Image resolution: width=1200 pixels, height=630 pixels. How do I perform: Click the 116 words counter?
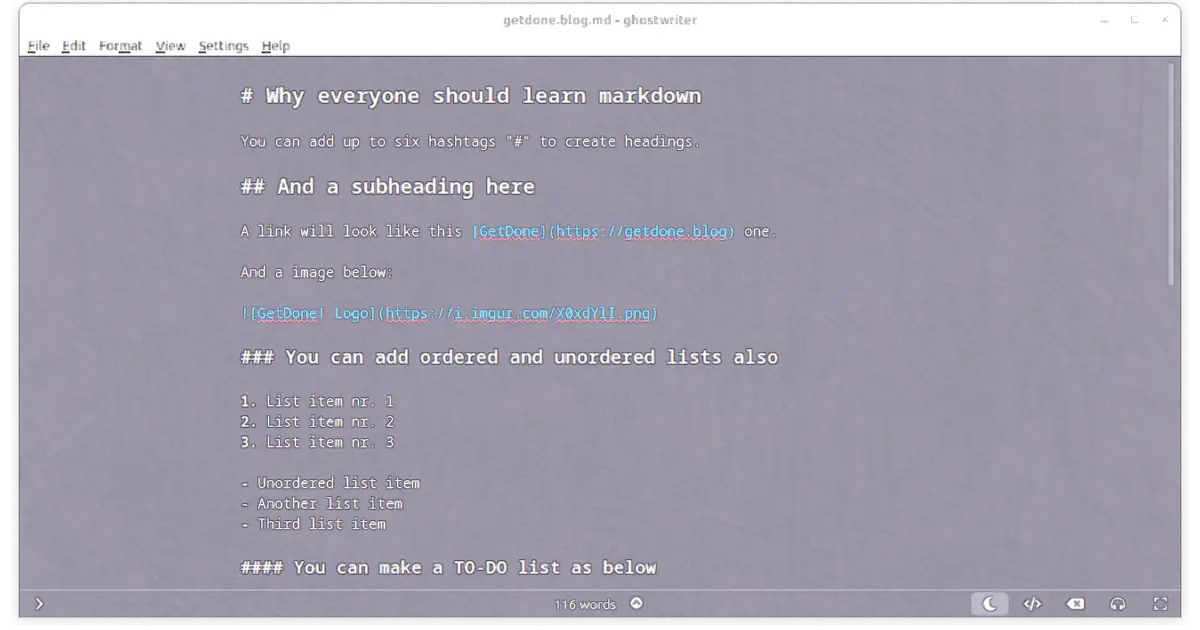[x=586, y=604]
